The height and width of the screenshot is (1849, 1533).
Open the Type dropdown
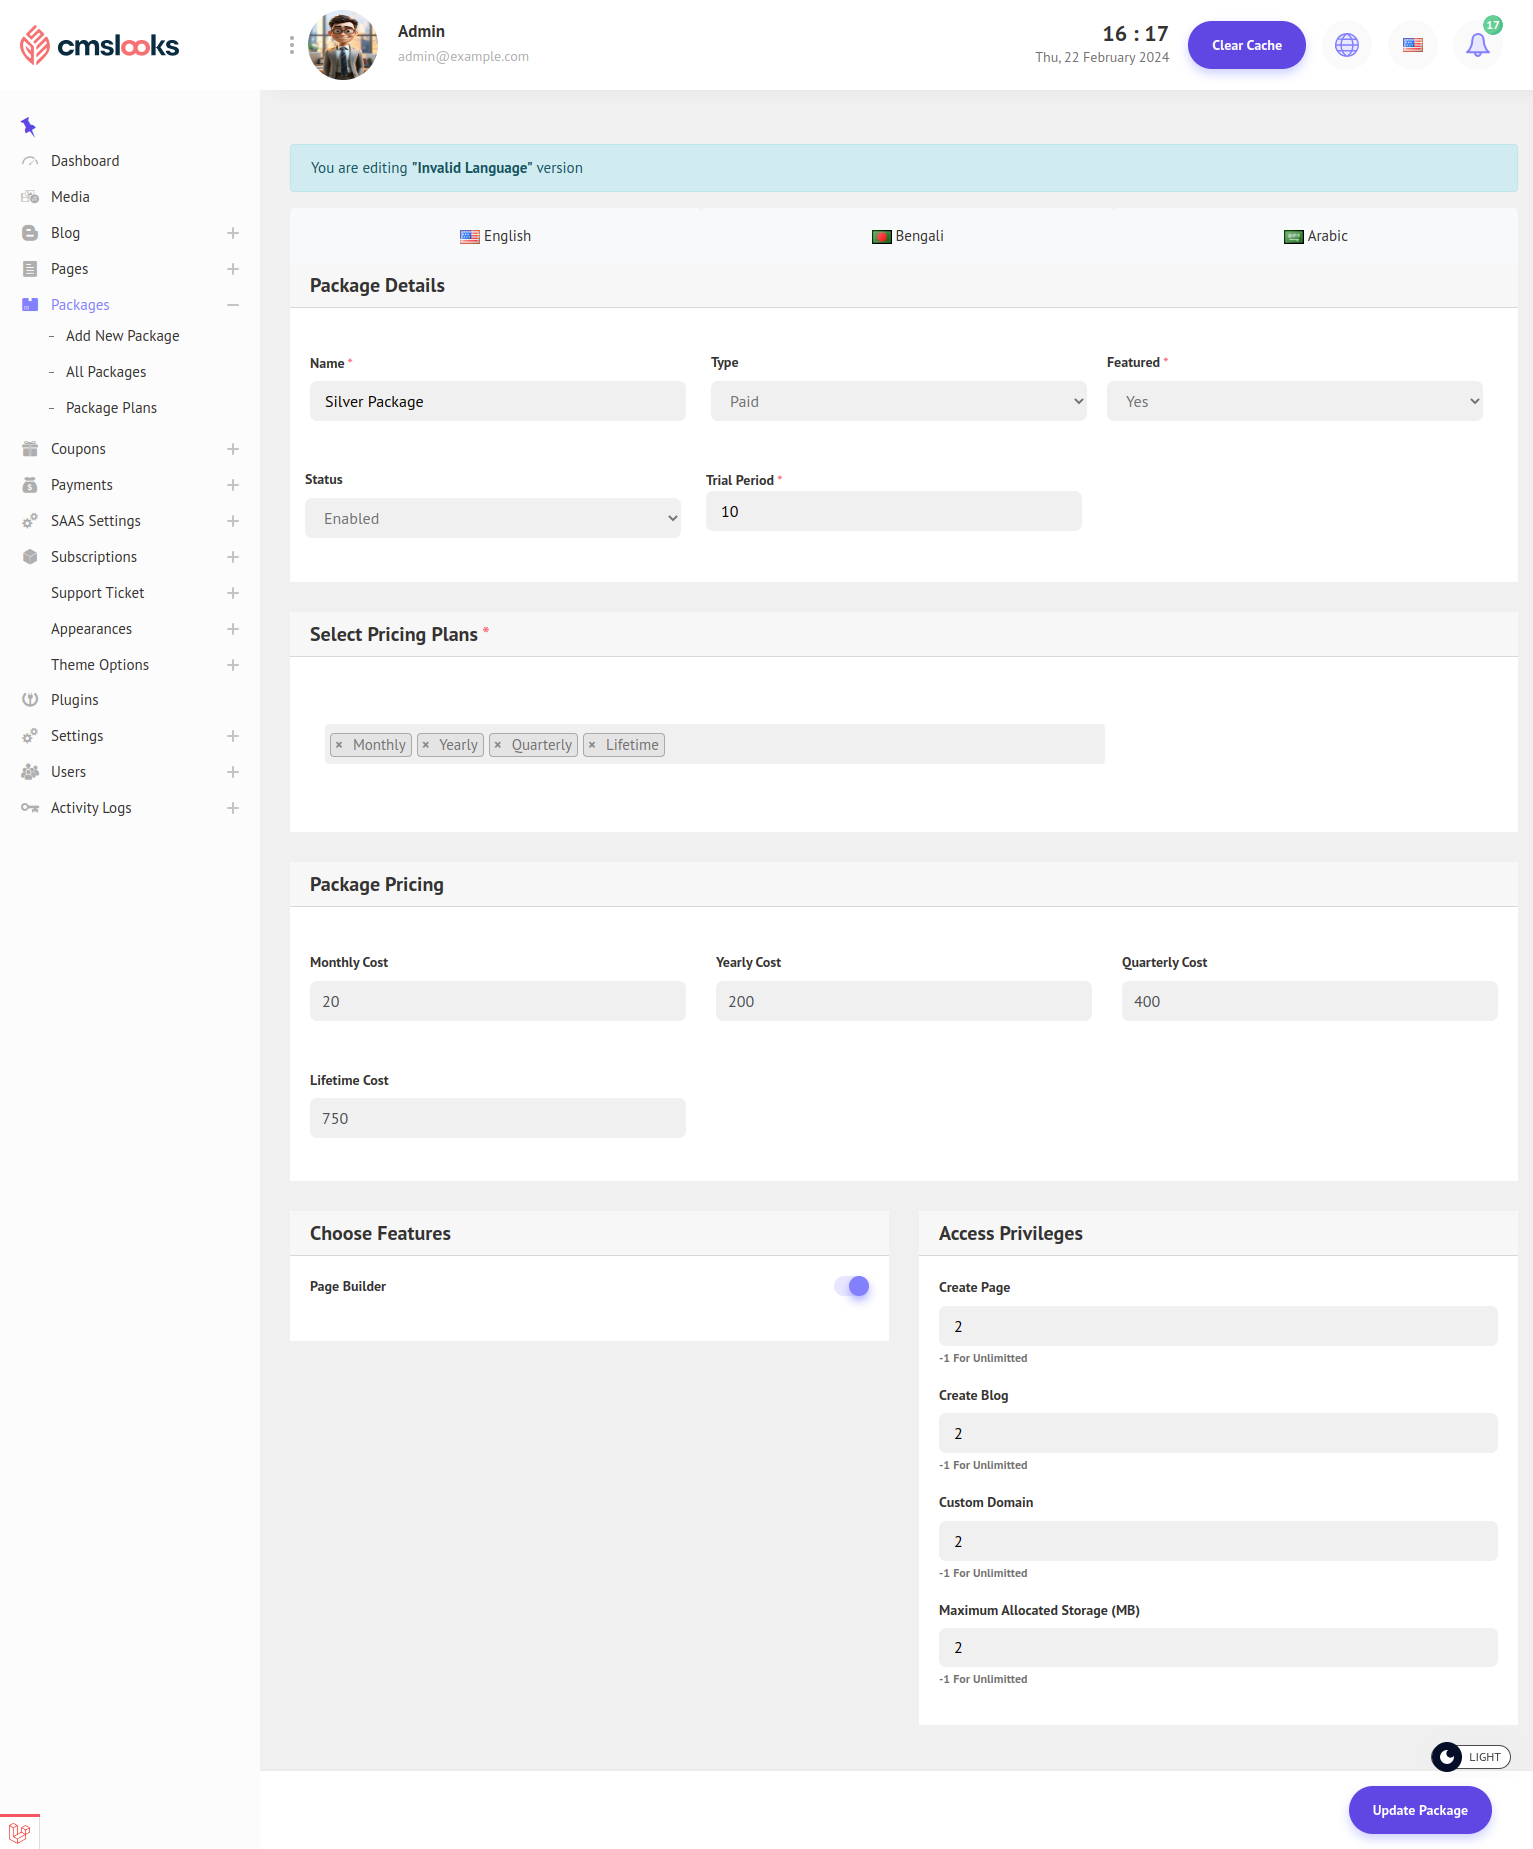pyautogui.click(x=898, y=401)
